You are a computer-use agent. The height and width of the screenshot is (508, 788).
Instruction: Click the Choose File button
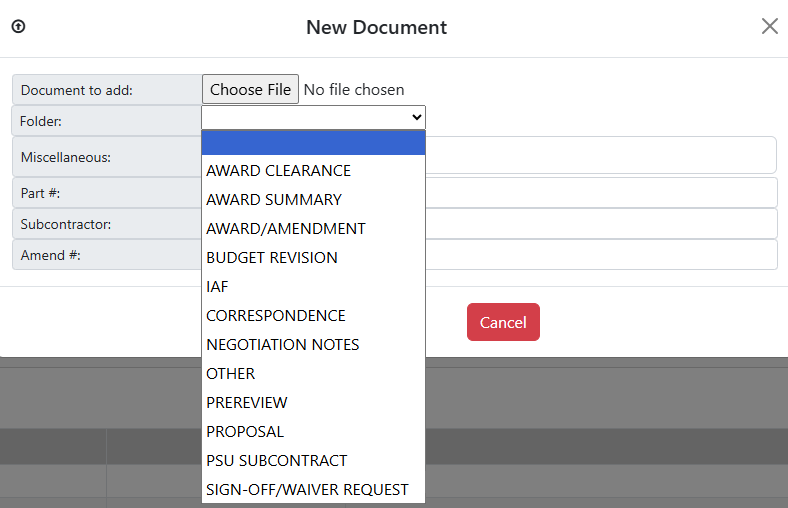pos(250,89)
